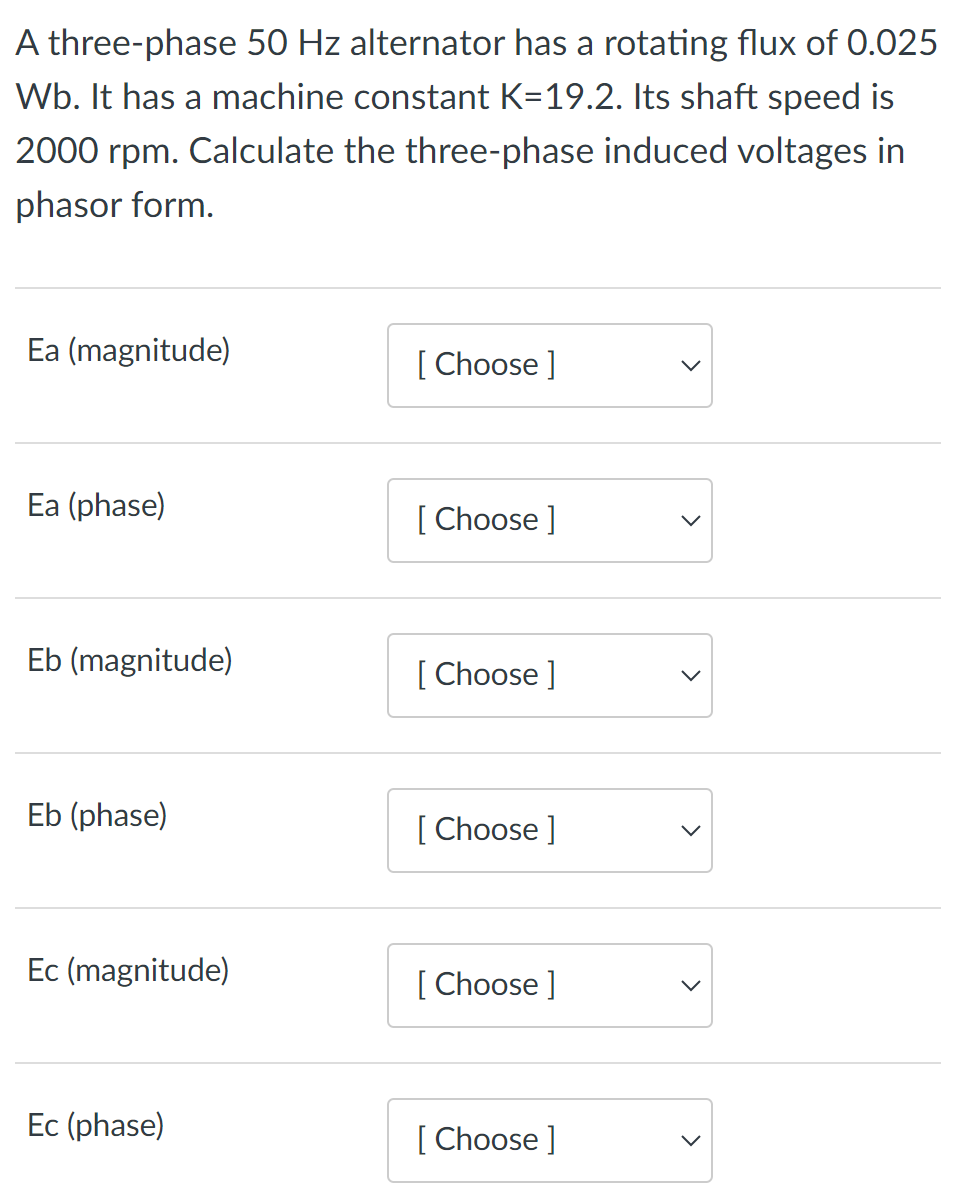
Task: Open the Eb (magnitude) dropdown
Action: point(549,675)
